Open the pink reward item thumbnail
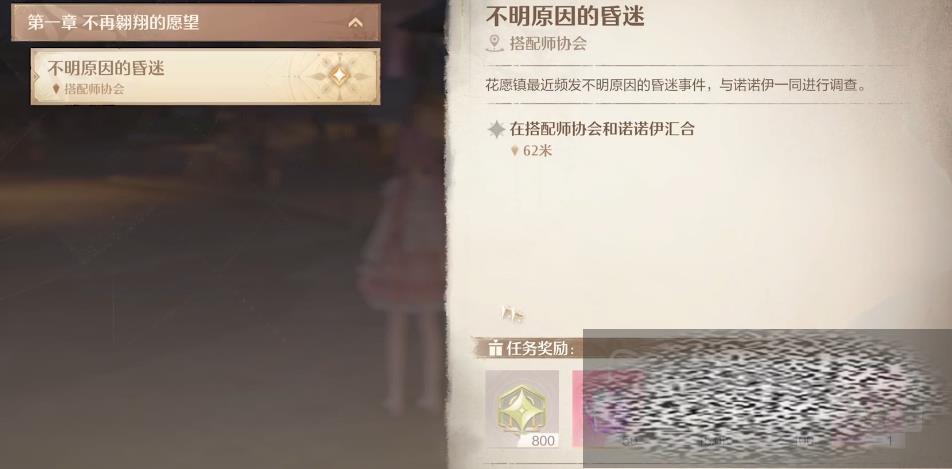952x469 pixels. [x=578, y=409]
